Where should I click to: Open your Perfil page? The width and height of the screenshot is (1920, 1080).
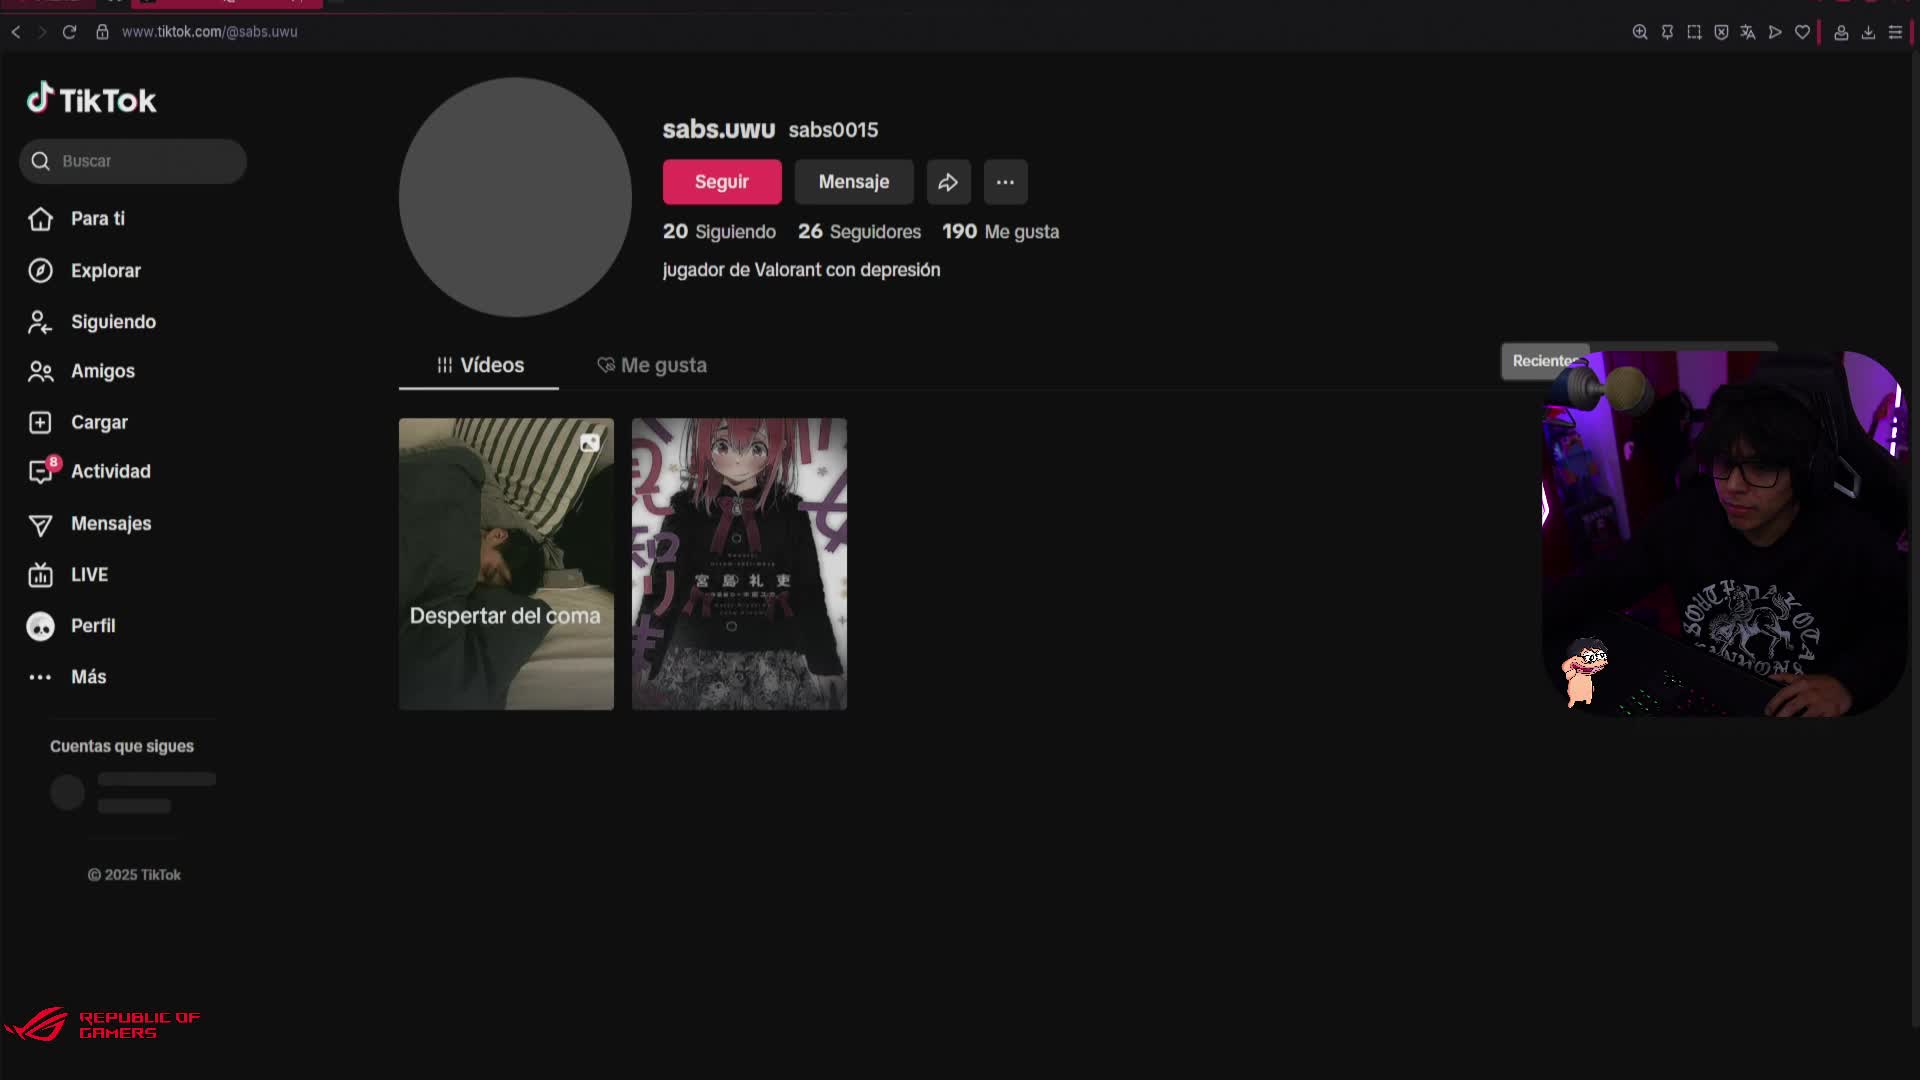72,626
